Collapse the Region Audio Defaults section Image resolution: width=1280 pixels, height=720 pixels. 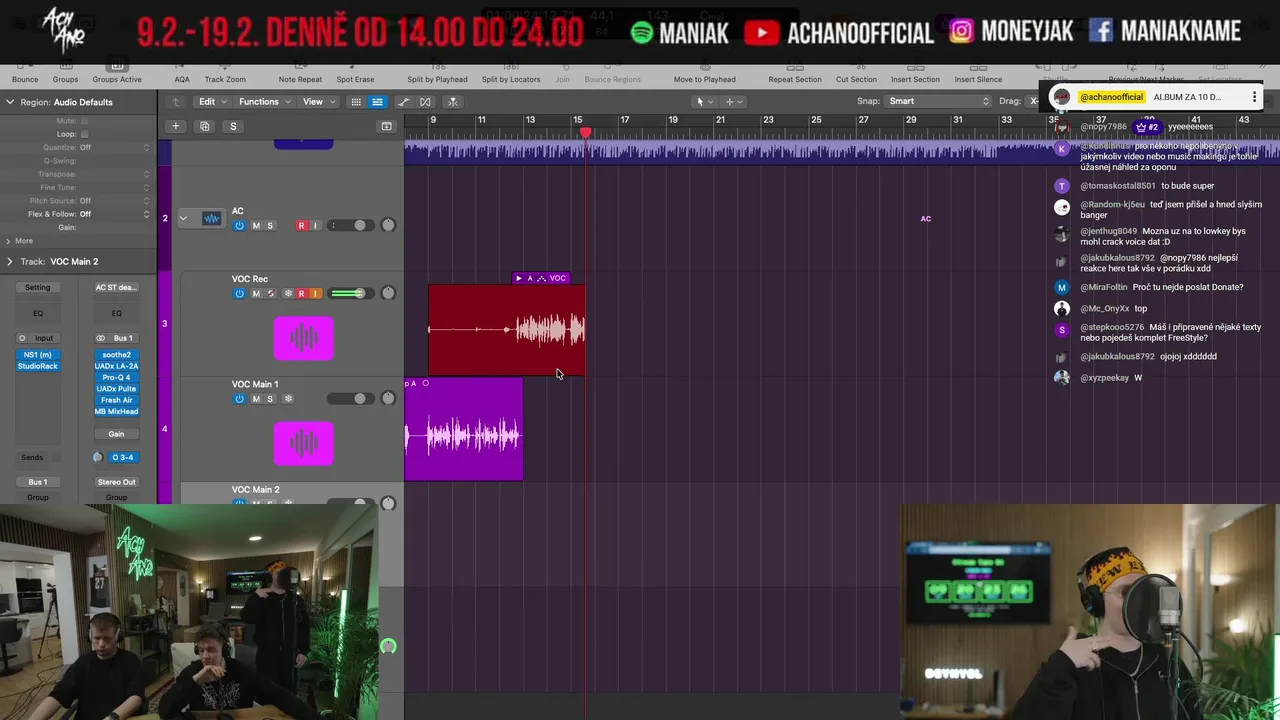[x=9, y=101]
